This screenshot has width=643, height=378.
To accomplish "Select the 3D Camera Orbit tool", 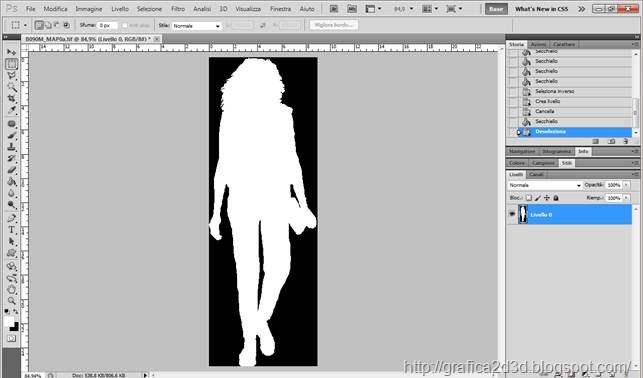I will tap(11, 278).
